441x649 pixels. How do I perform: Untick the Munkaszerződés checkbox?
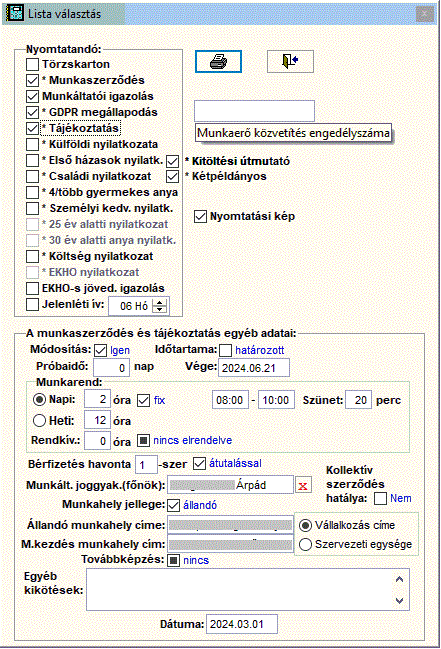click(32, 80)
